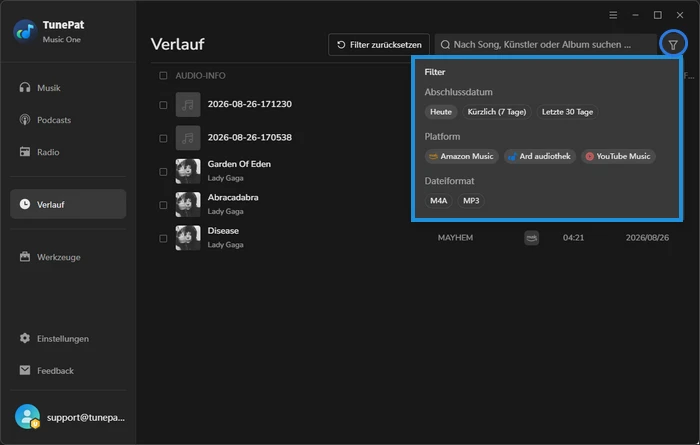The width and height of the screenshot is (700, 445).
Task: Open Einstellungen in sidebar
Action: [x=68, y=339]
